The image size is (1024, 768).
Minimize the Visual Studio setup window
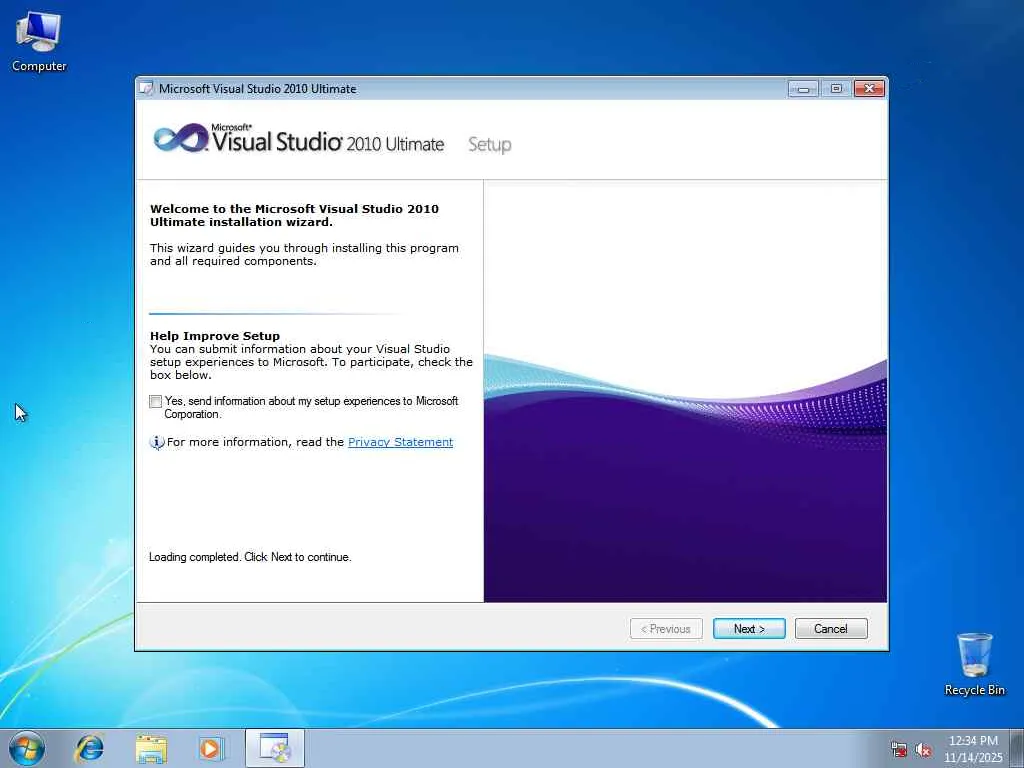[x=803, y=89]
